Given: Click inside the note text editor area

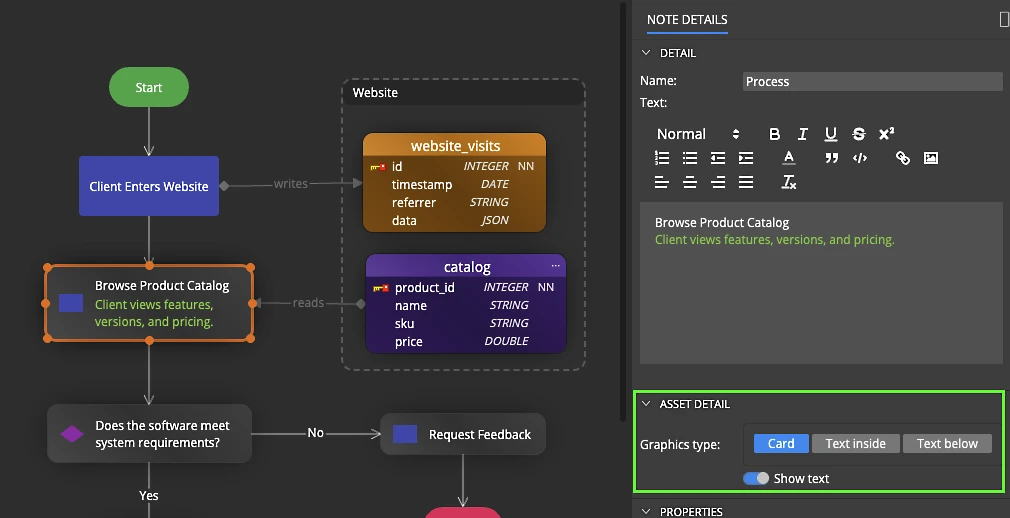Looking at the screenshot, I should pos(821,283).
